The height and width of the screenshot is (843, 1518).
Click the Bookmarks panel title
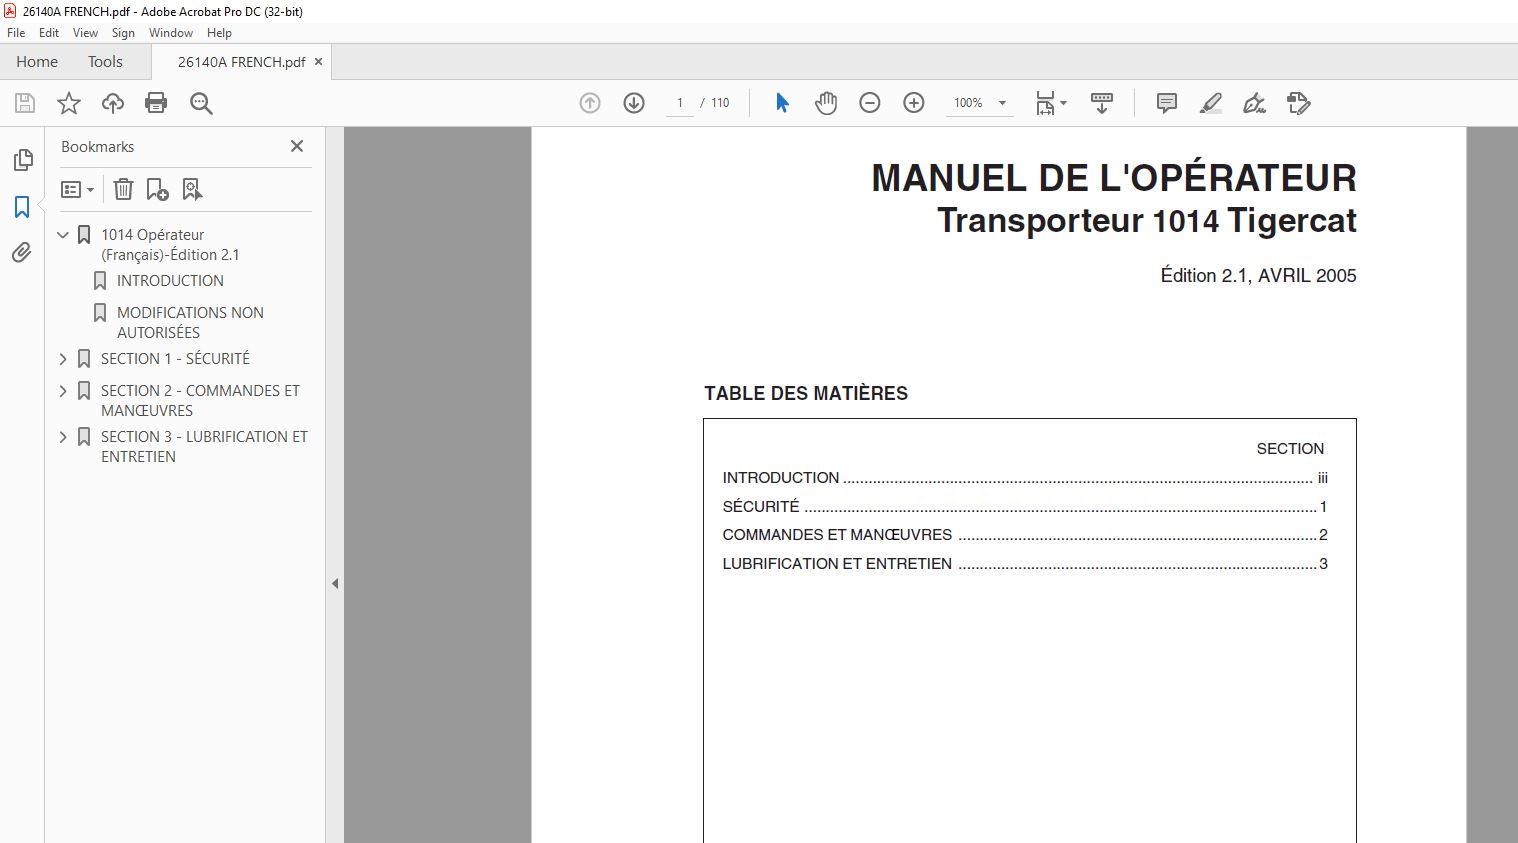pyautogui.click(x=97, y=147)
